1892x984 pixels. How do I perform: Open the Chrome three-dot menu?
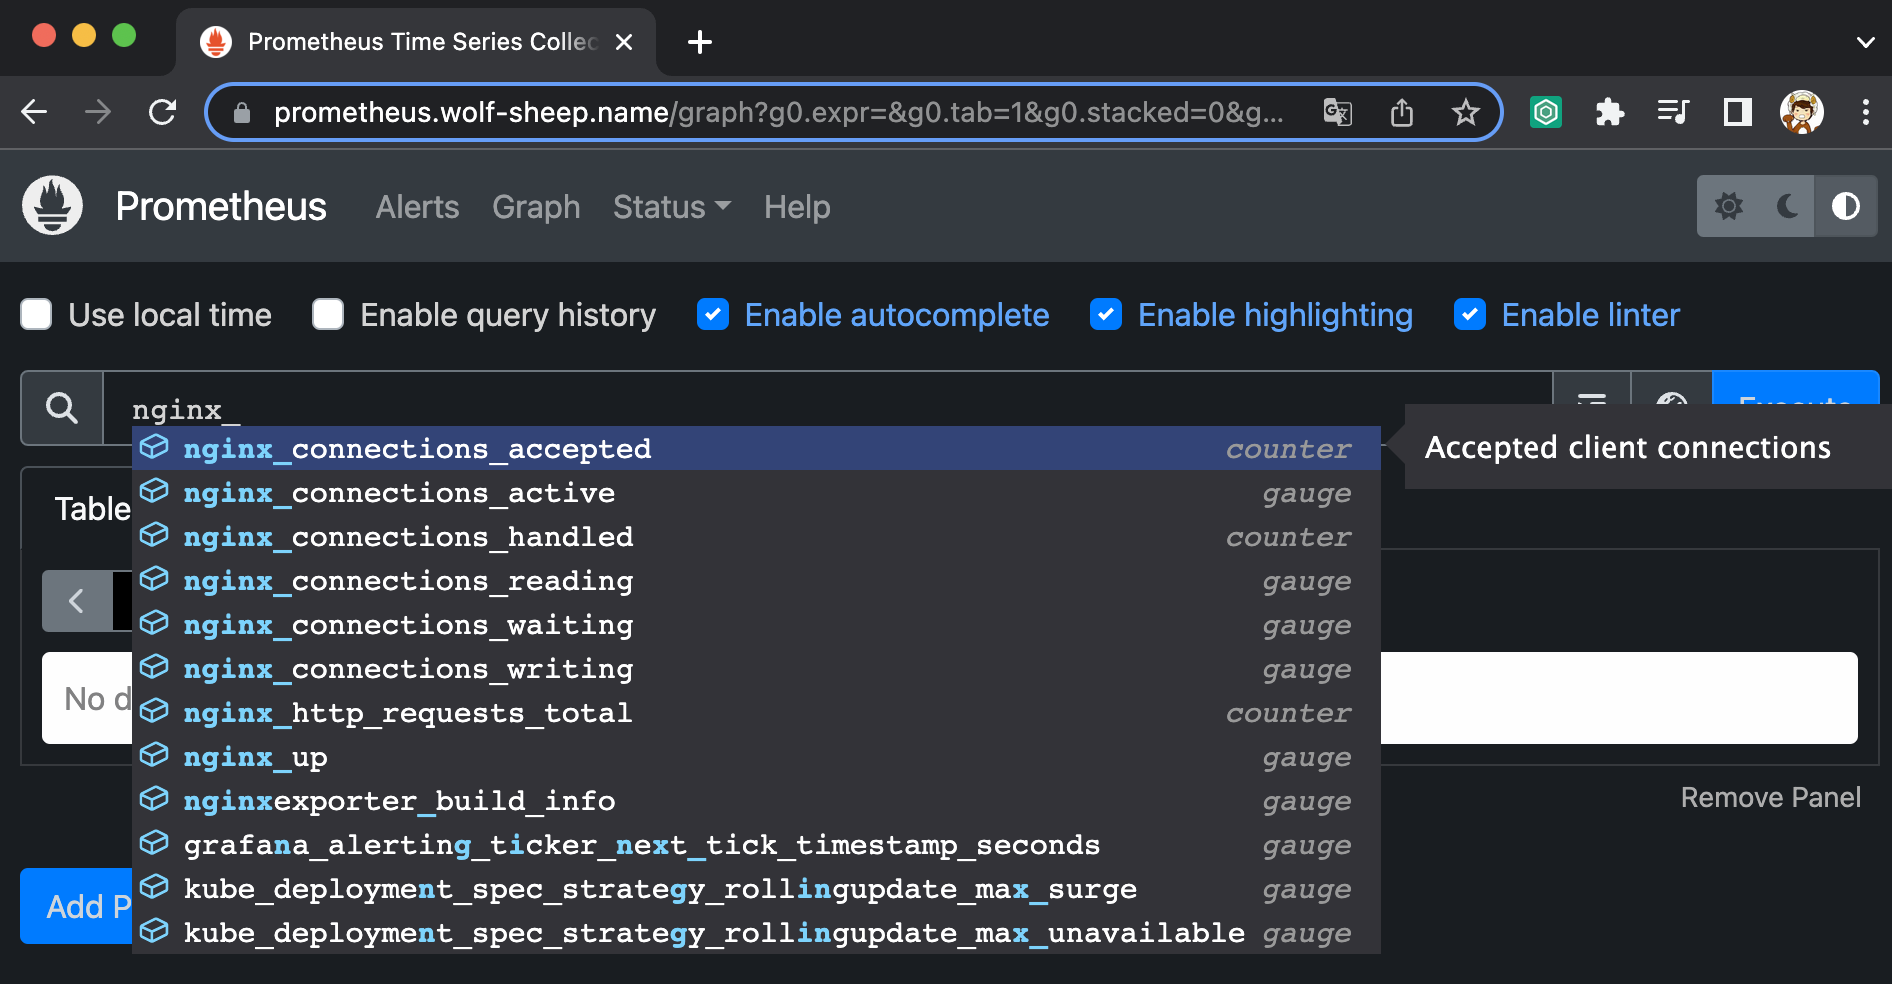1865,112
